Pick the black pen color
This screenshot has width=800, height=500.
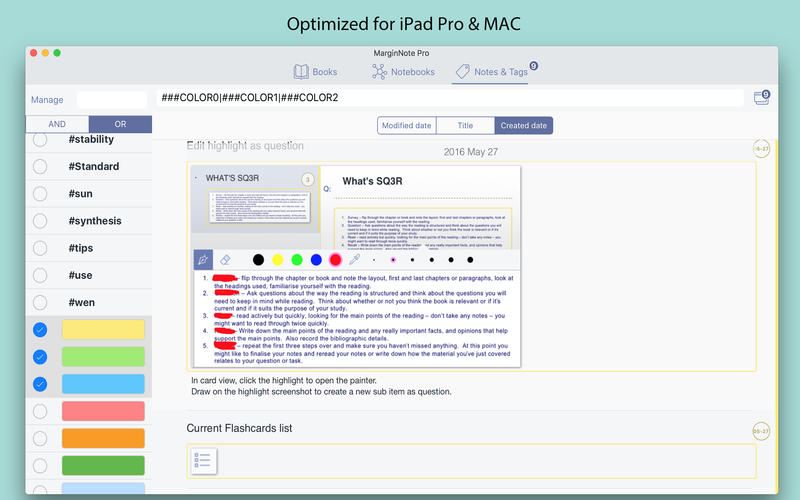(x=259, y=260)
